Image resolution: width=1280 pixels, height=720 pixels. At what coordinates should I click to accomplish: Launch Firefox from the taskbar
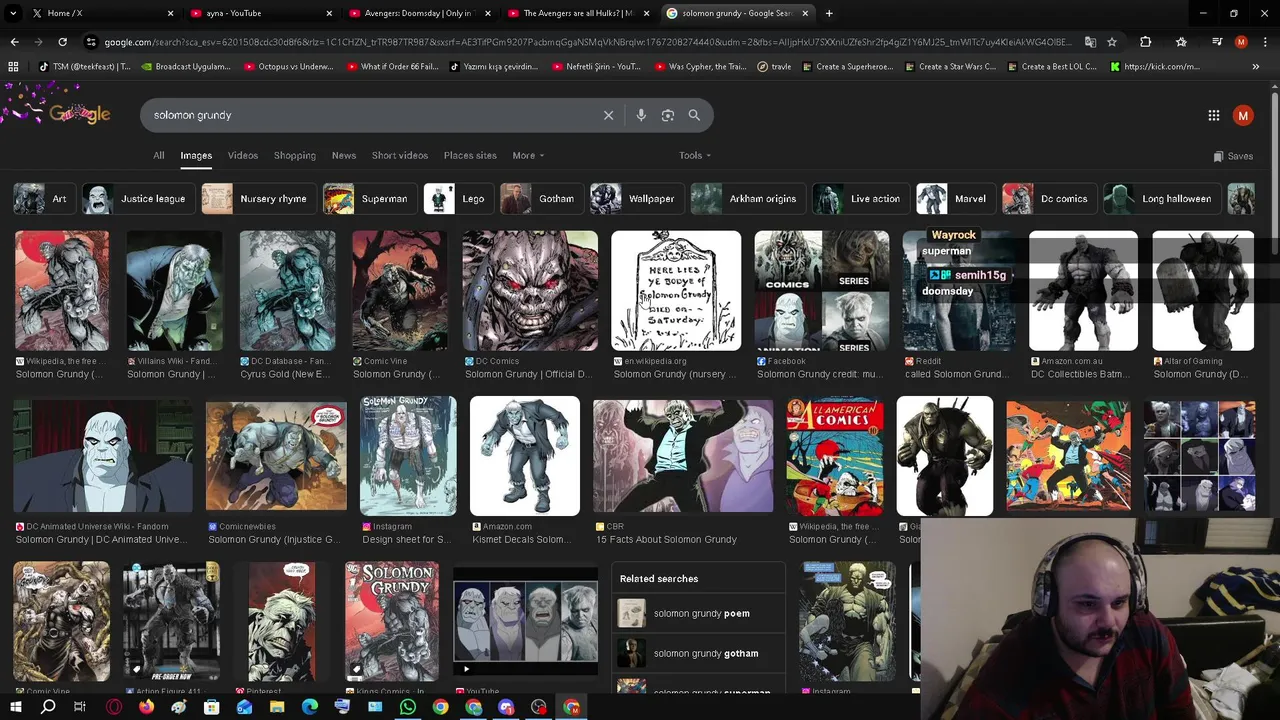[146, 707]
